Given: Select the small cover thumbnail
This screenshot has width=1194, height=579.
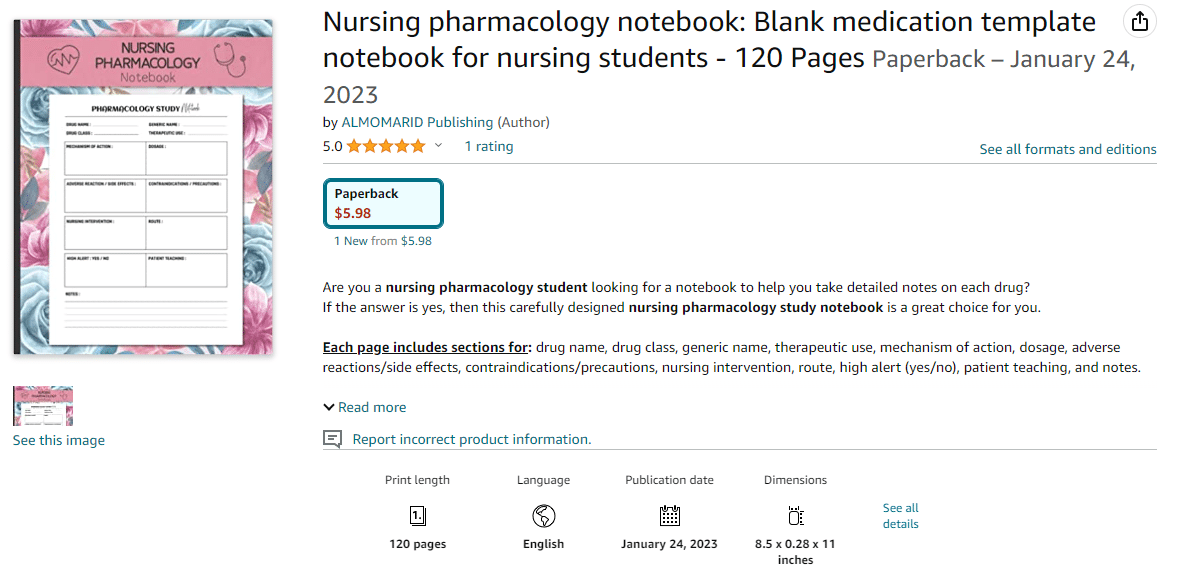Looking at the screenshot, I should 43,405.
